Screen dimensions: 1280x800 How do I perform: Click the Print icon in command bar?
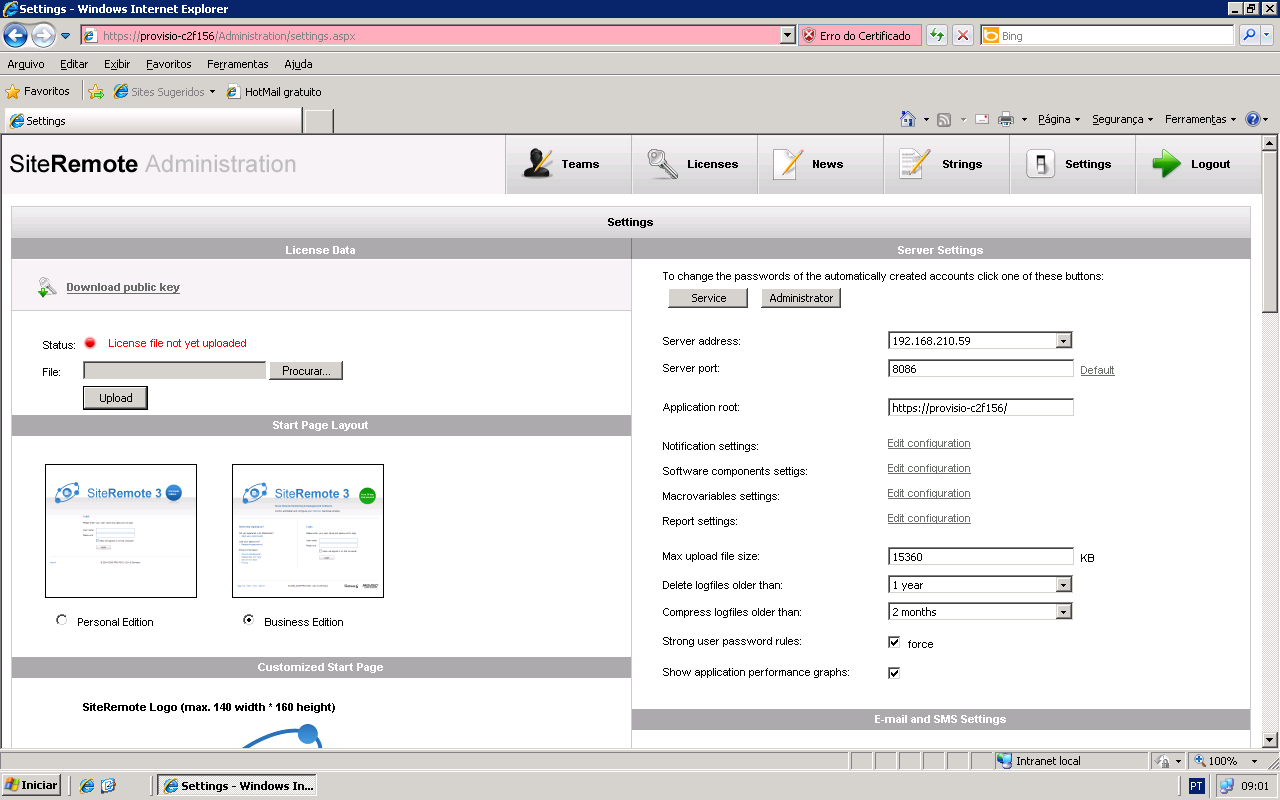point(1007,119)
